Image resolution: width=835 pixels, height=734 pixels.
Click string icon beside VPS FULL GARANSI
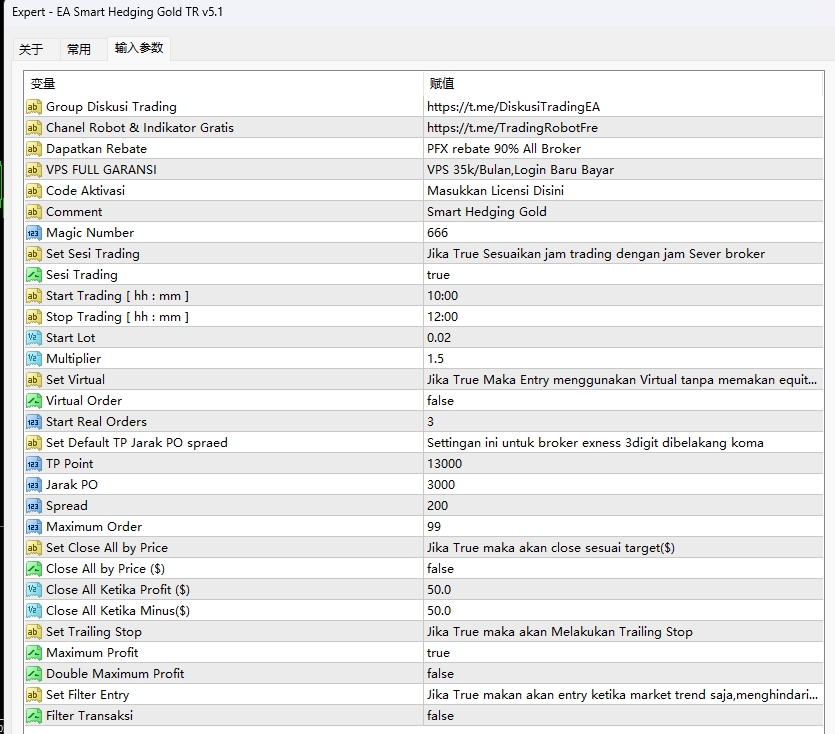coord(34,170)
